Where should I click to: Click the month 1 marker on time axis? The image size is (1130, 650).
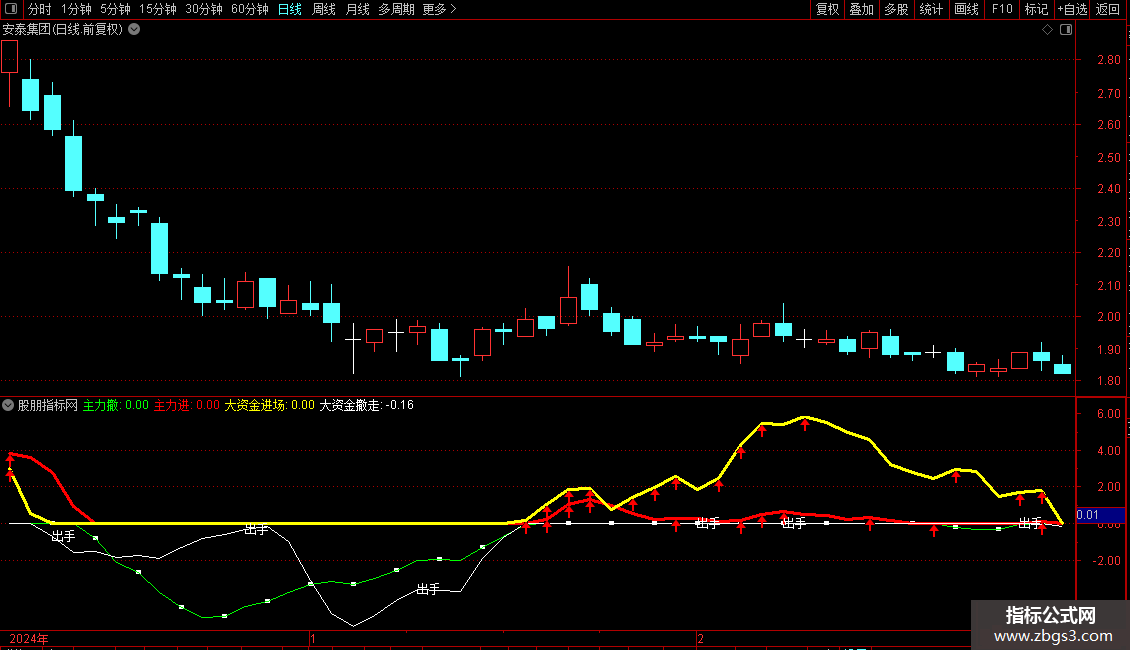313,638
